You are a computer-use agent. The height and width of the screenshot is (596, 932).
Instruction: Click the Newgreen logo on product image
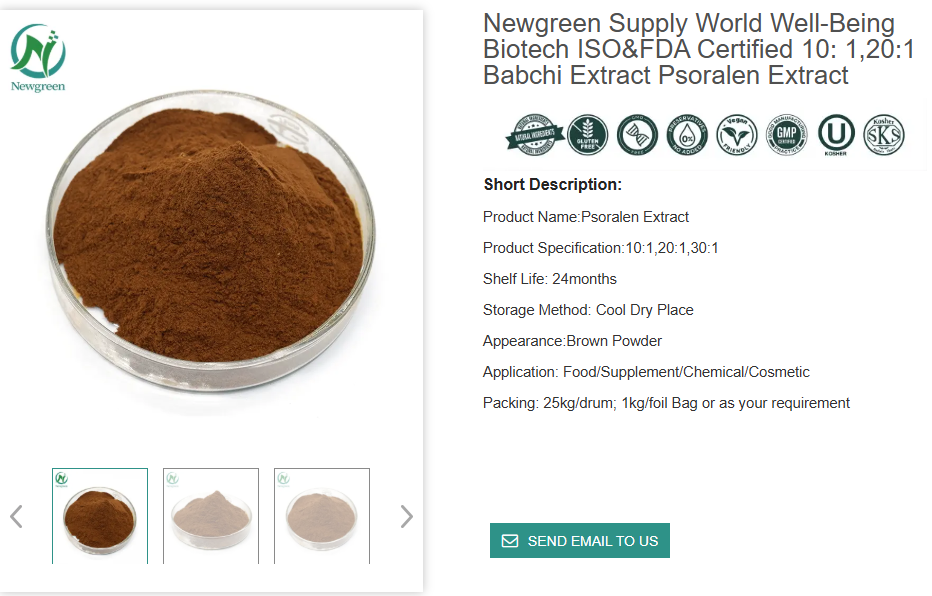click(38, 58)
